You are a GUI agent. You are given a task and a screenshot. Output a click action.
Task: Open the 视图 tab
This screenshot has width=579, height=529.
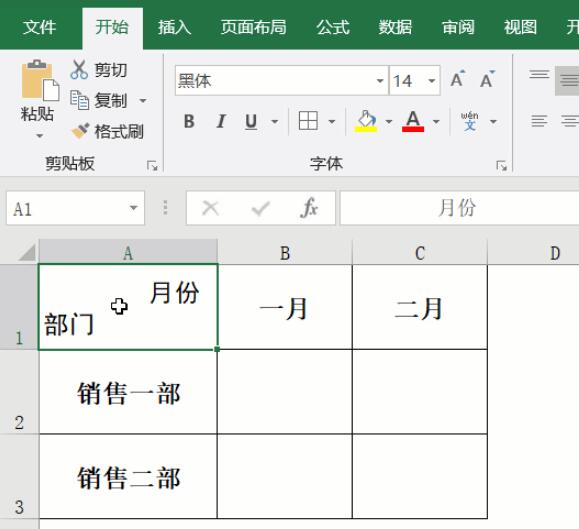[x=521, y=27]
